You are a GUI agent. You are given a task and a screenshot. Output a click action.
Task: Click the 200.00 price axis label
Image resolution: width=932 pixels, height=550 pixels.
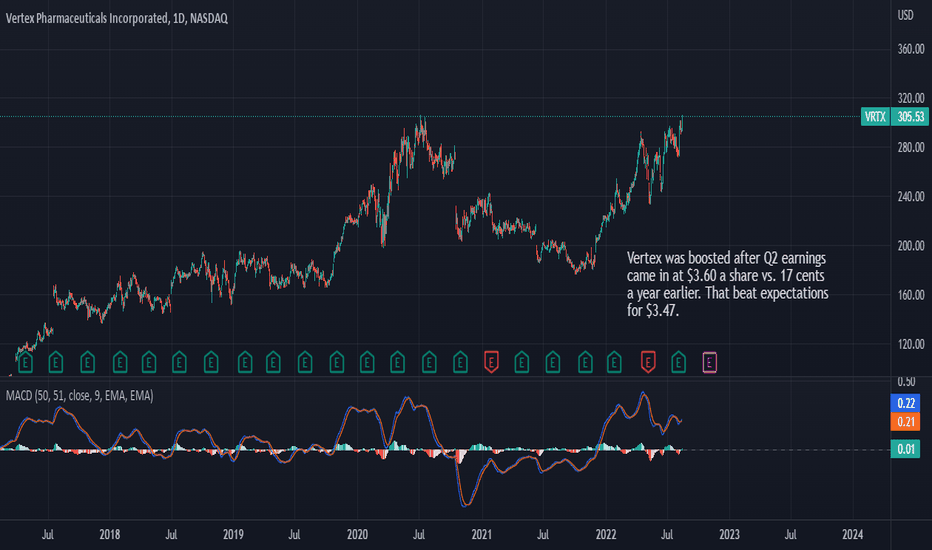(911, 246)
